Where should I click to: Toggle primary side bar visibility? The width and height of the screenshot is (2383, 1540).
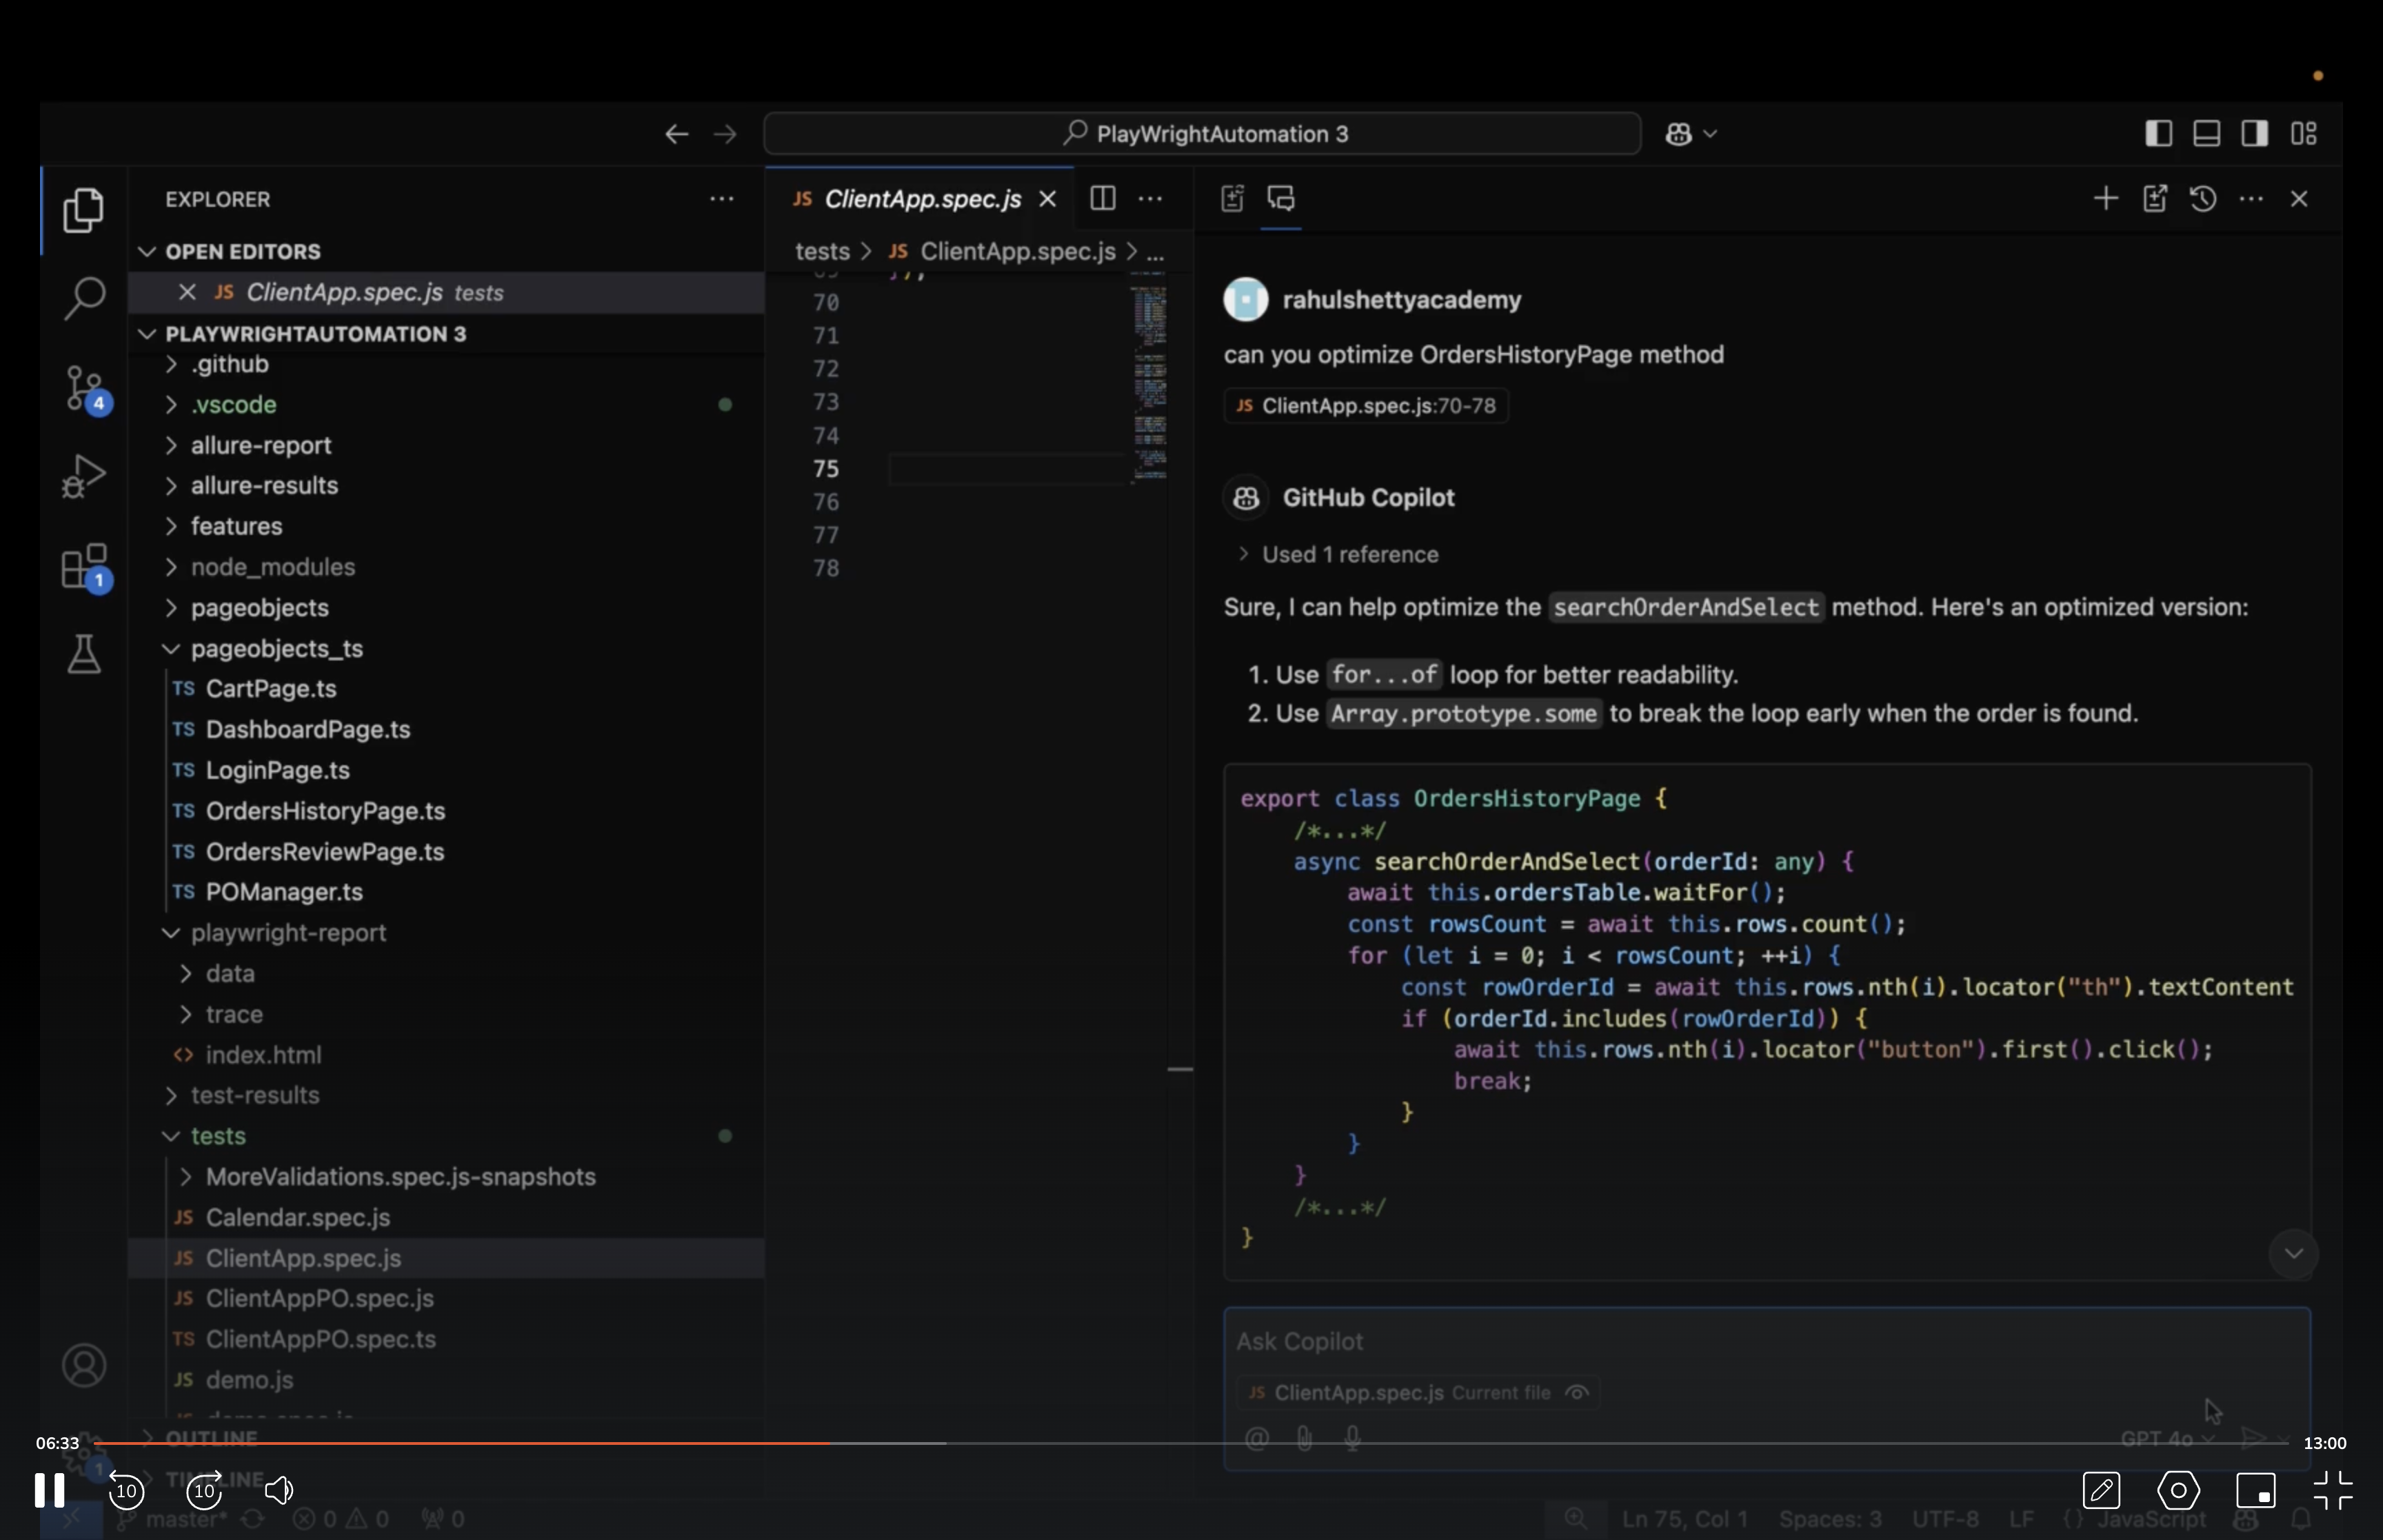[2159, 134]
